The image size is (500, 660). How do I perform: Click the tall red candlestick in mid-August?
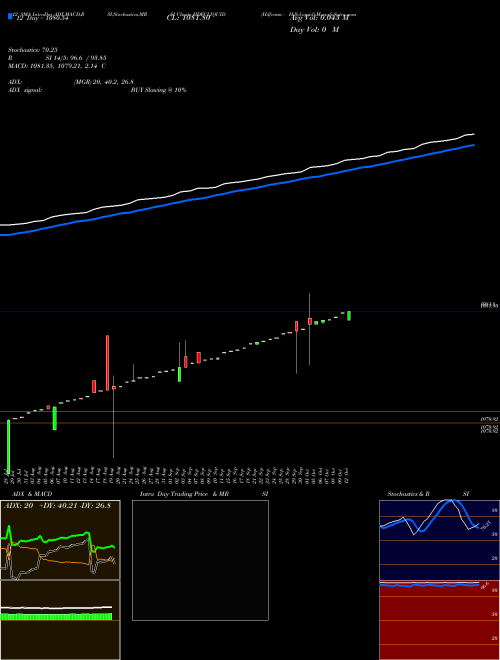click(107, 362)
